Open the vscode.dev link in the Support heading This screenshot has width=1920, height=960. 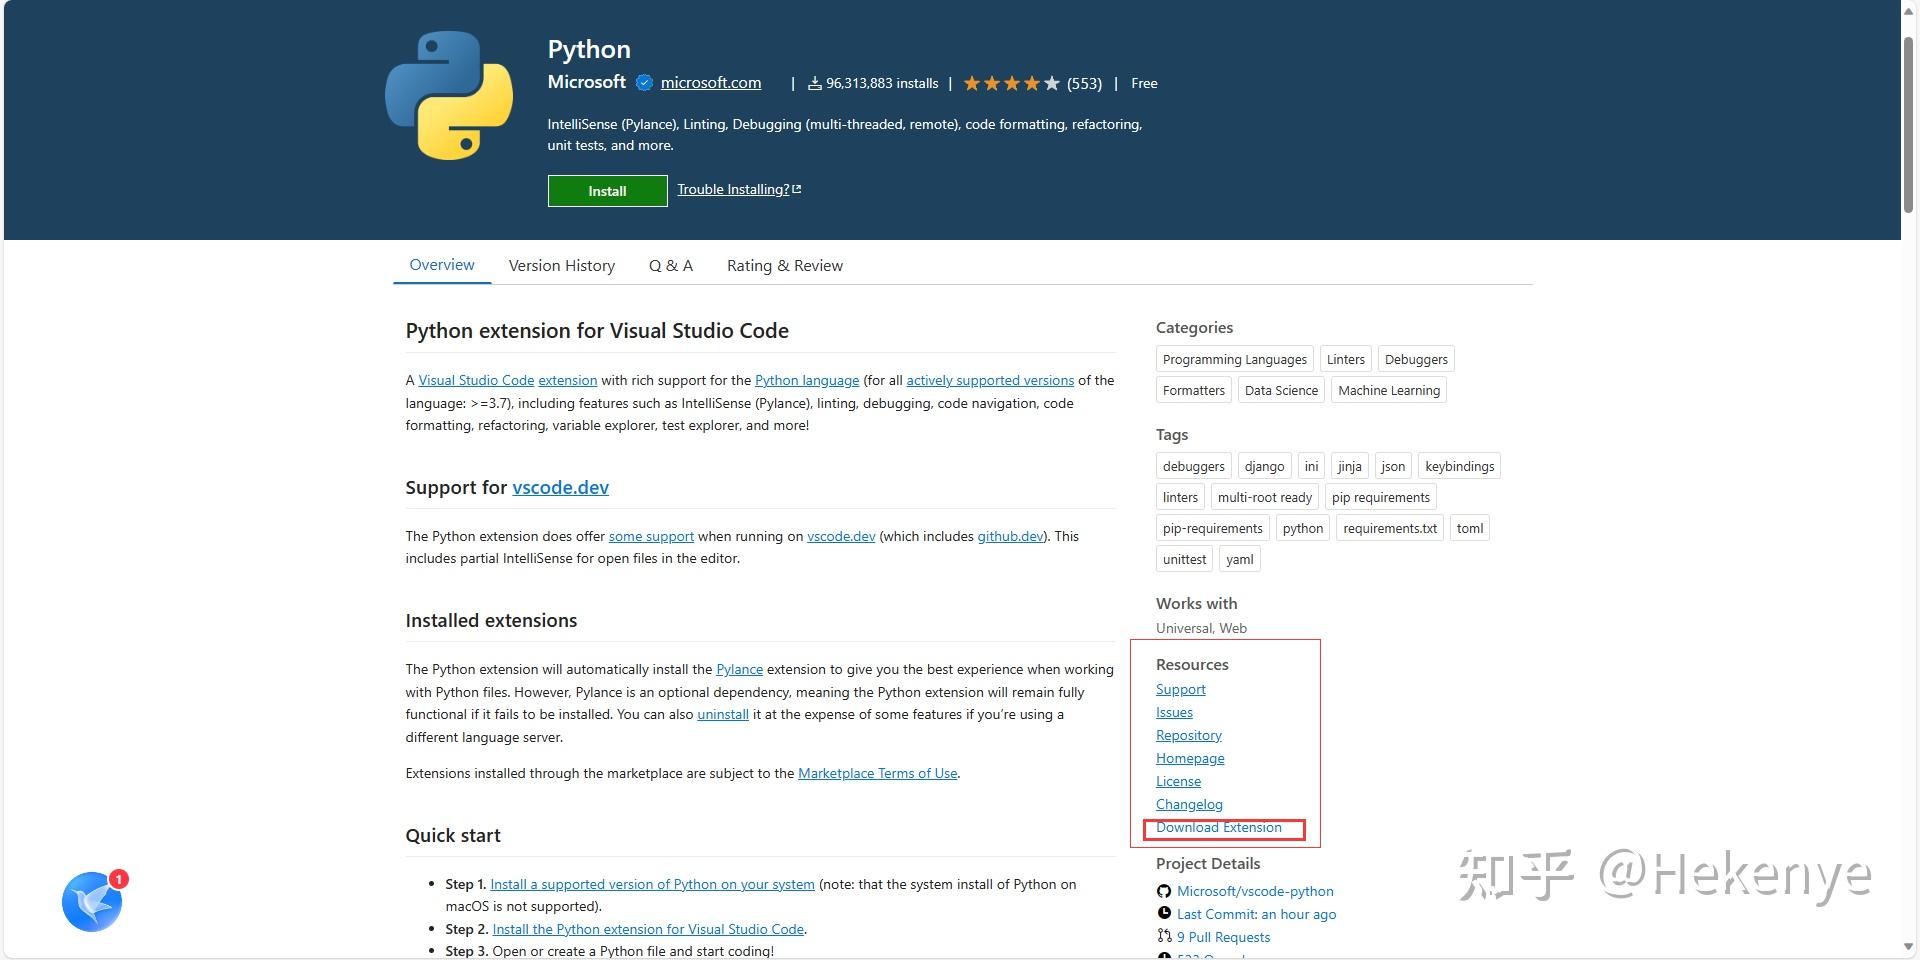click(x=560, y=487)
